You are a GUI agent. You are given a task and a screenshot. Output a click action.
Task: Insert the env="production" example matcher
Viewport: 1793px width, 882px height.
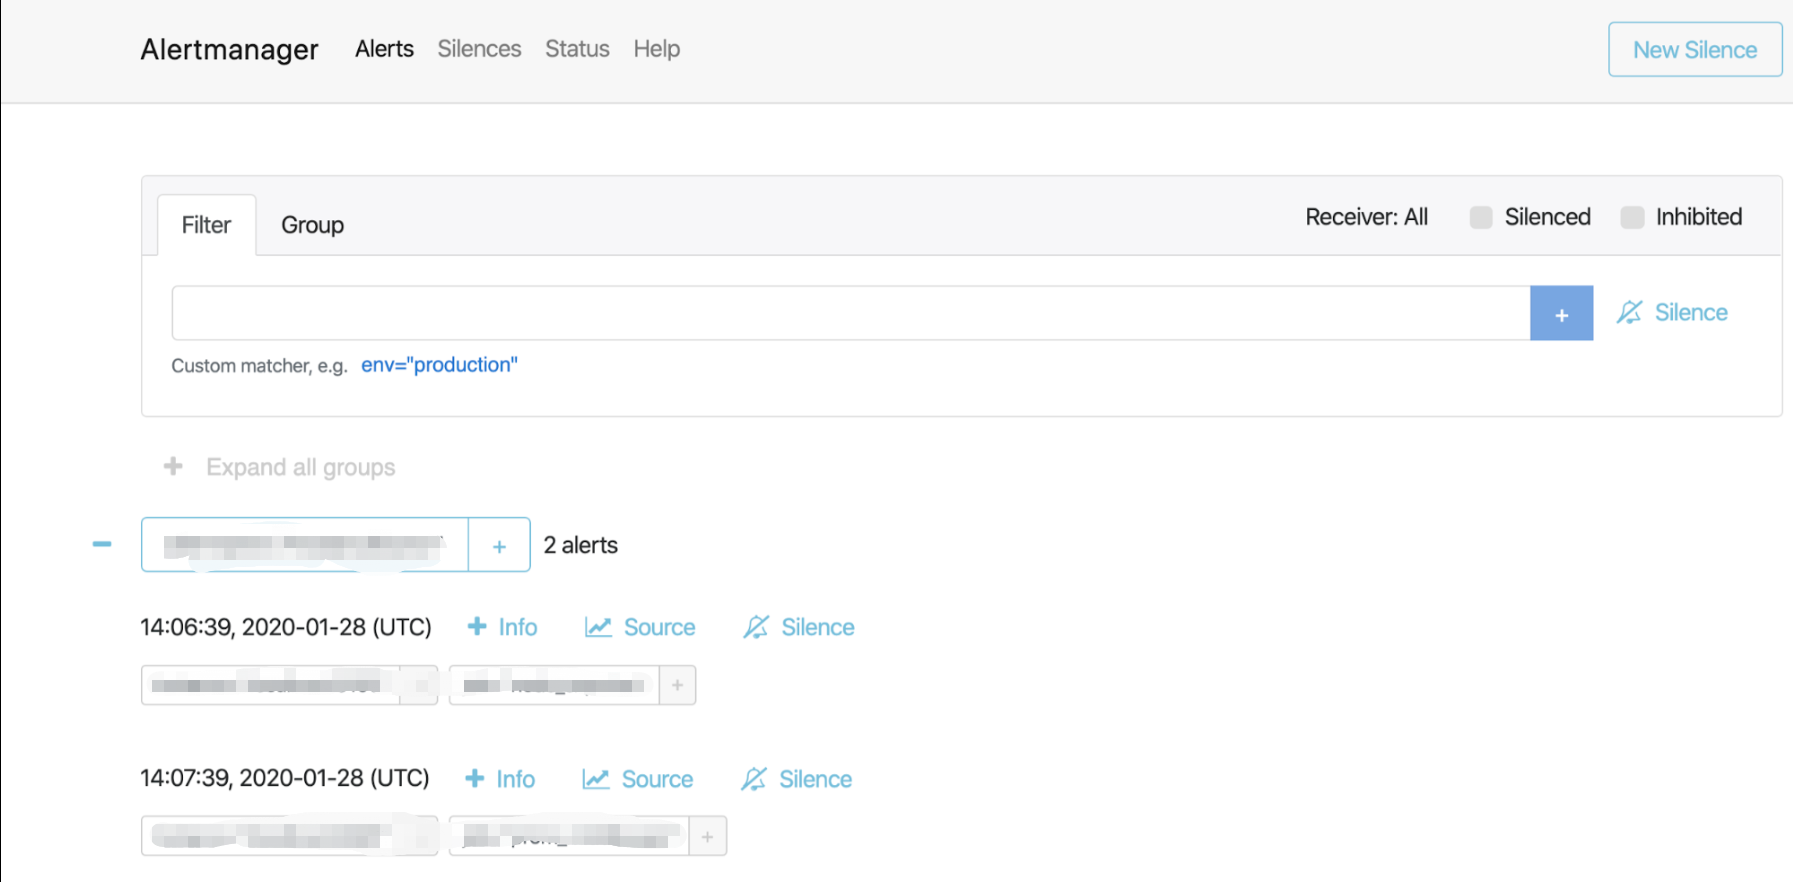coord(439,365)
